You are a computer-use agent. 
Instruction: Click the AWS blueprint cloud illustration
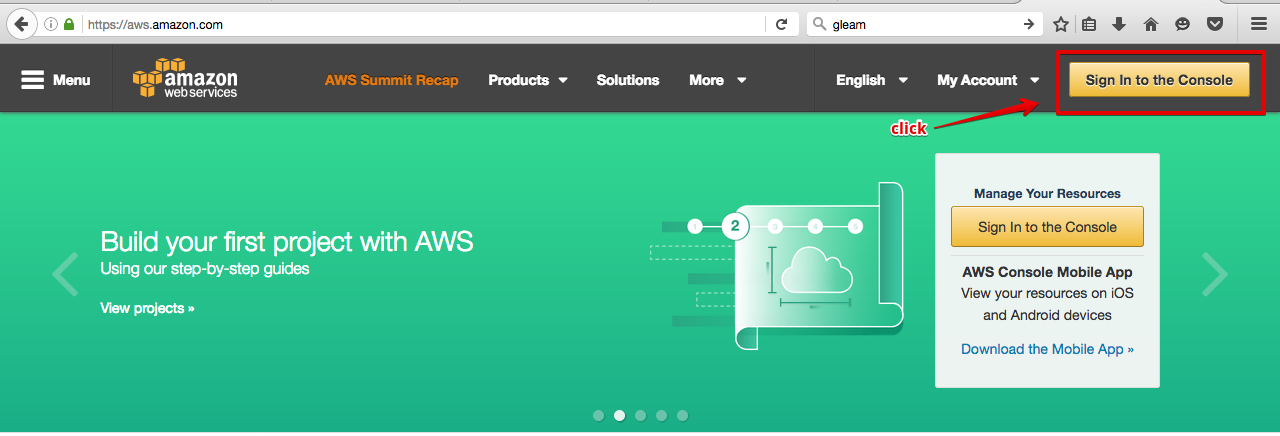click(x=777, y=265)
